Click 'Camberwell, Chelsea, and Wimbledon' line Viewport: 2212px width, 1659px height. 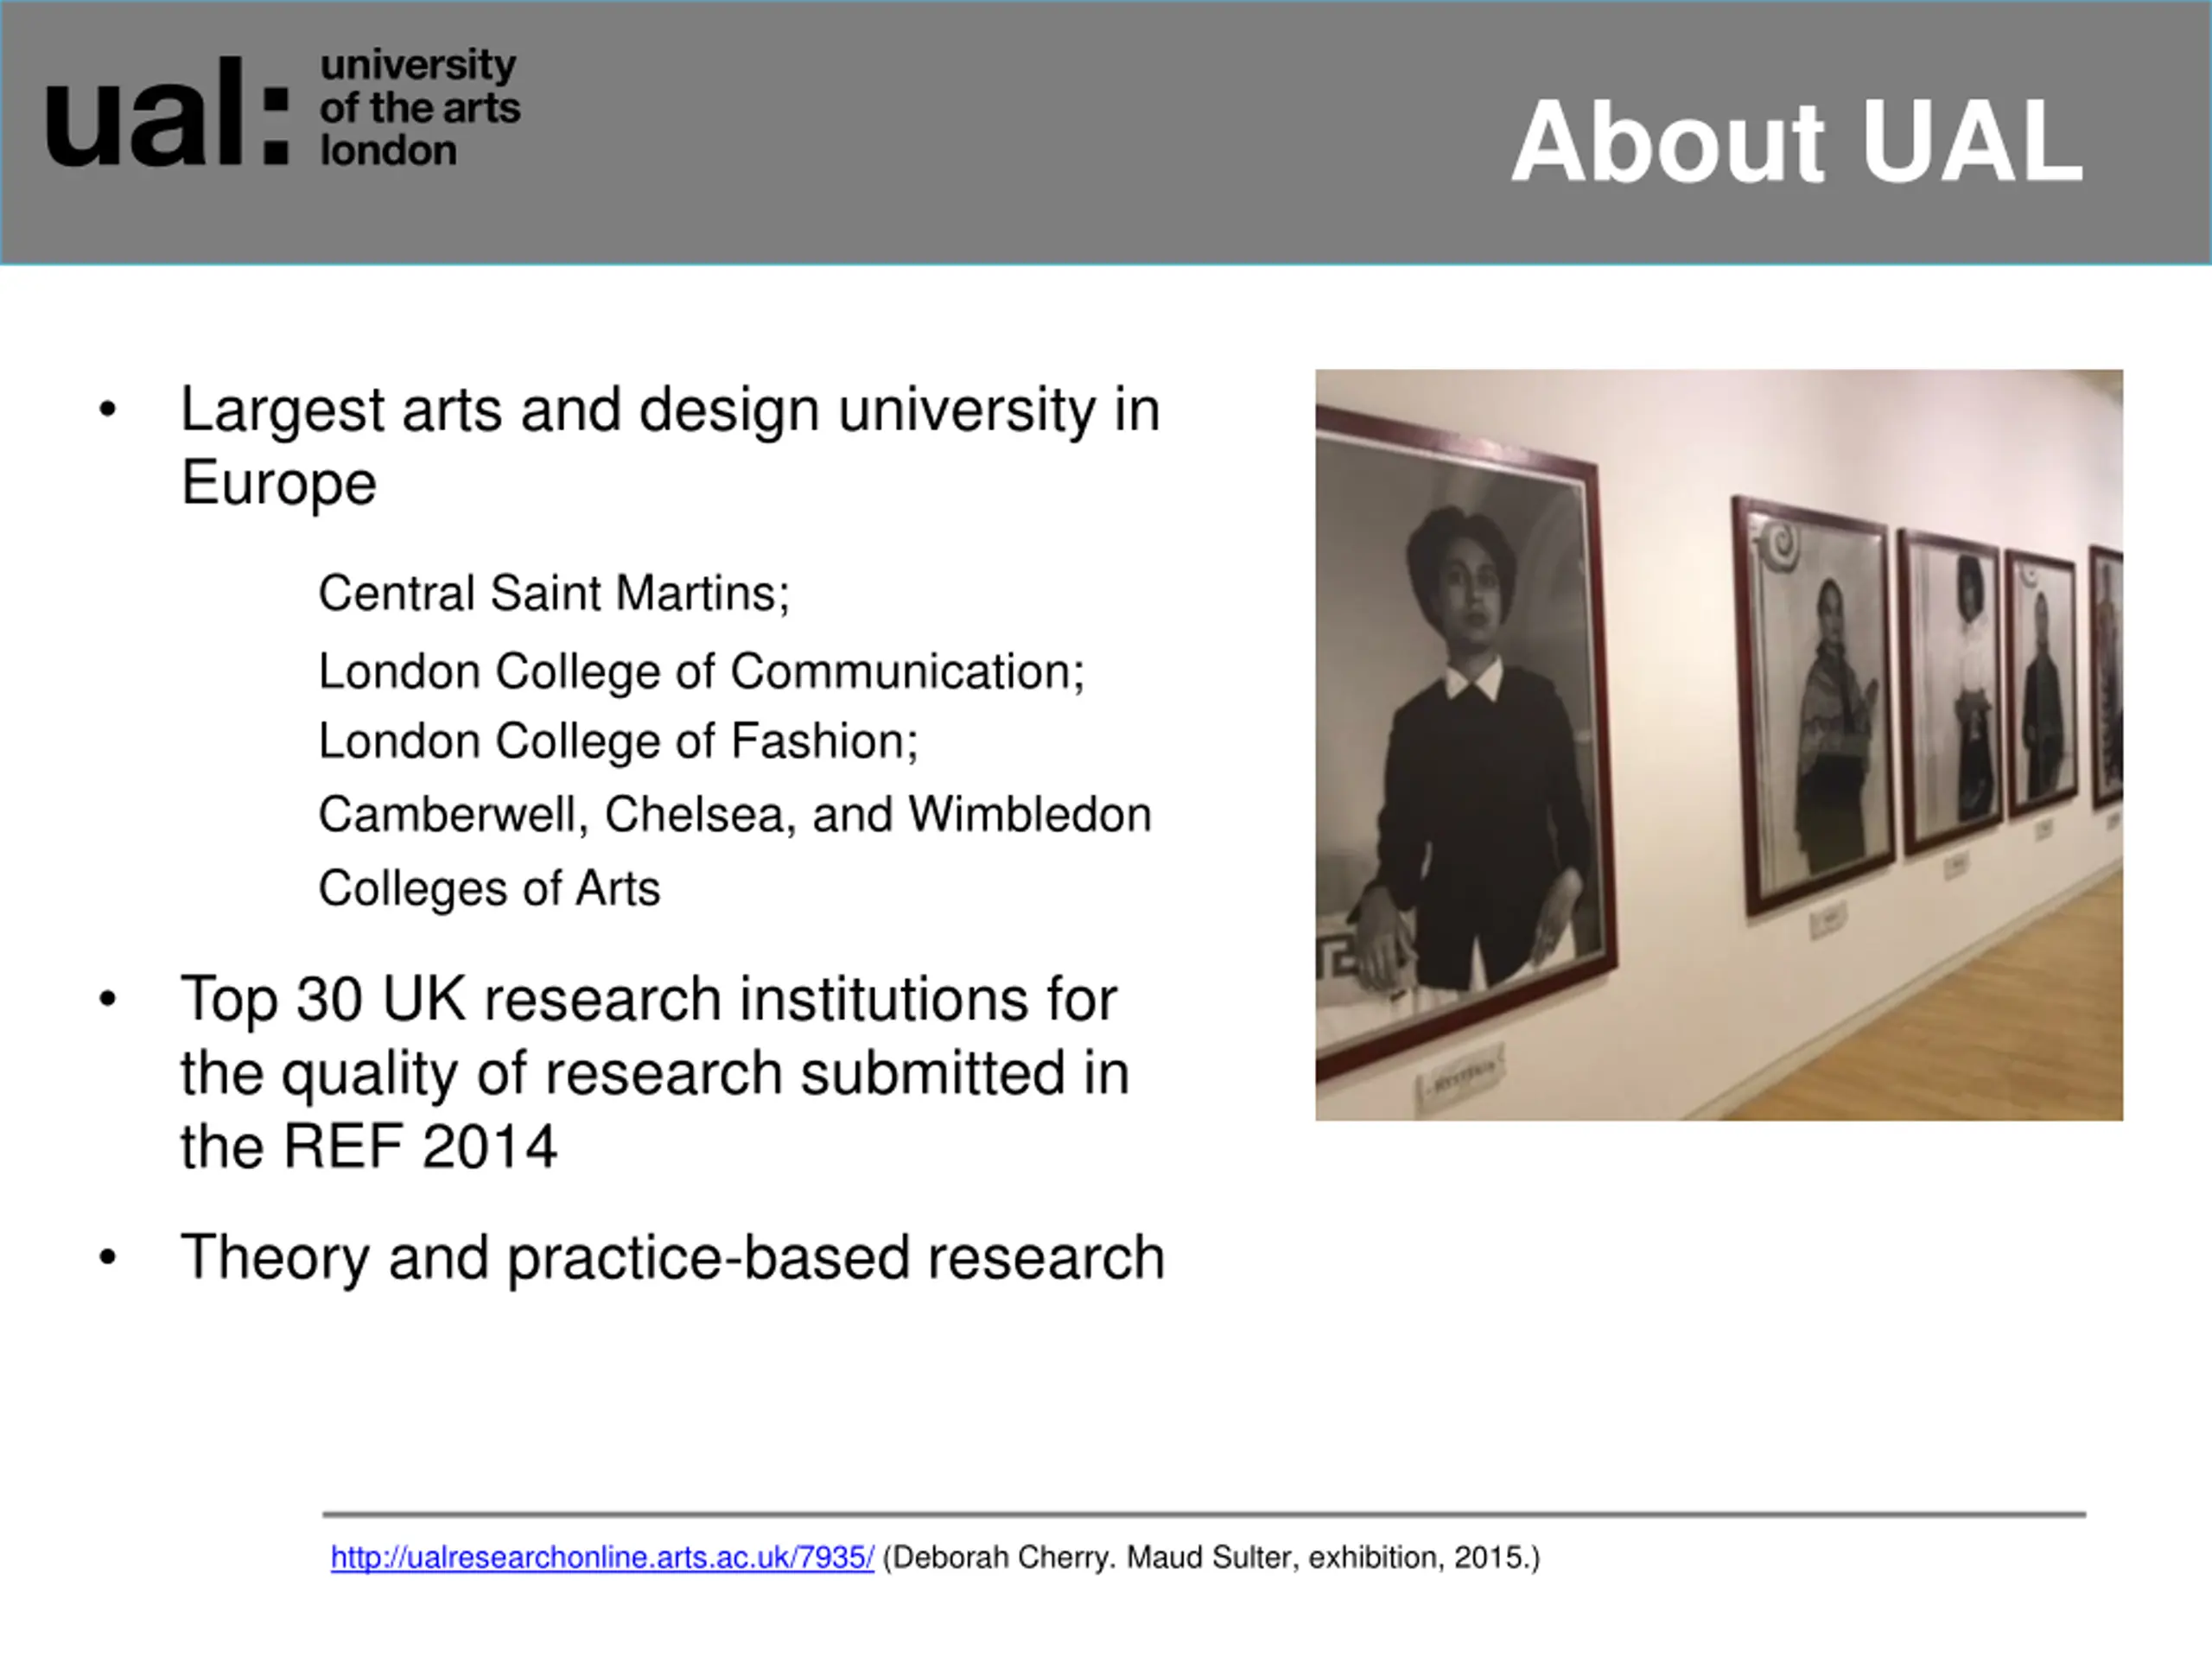(735, 815)
